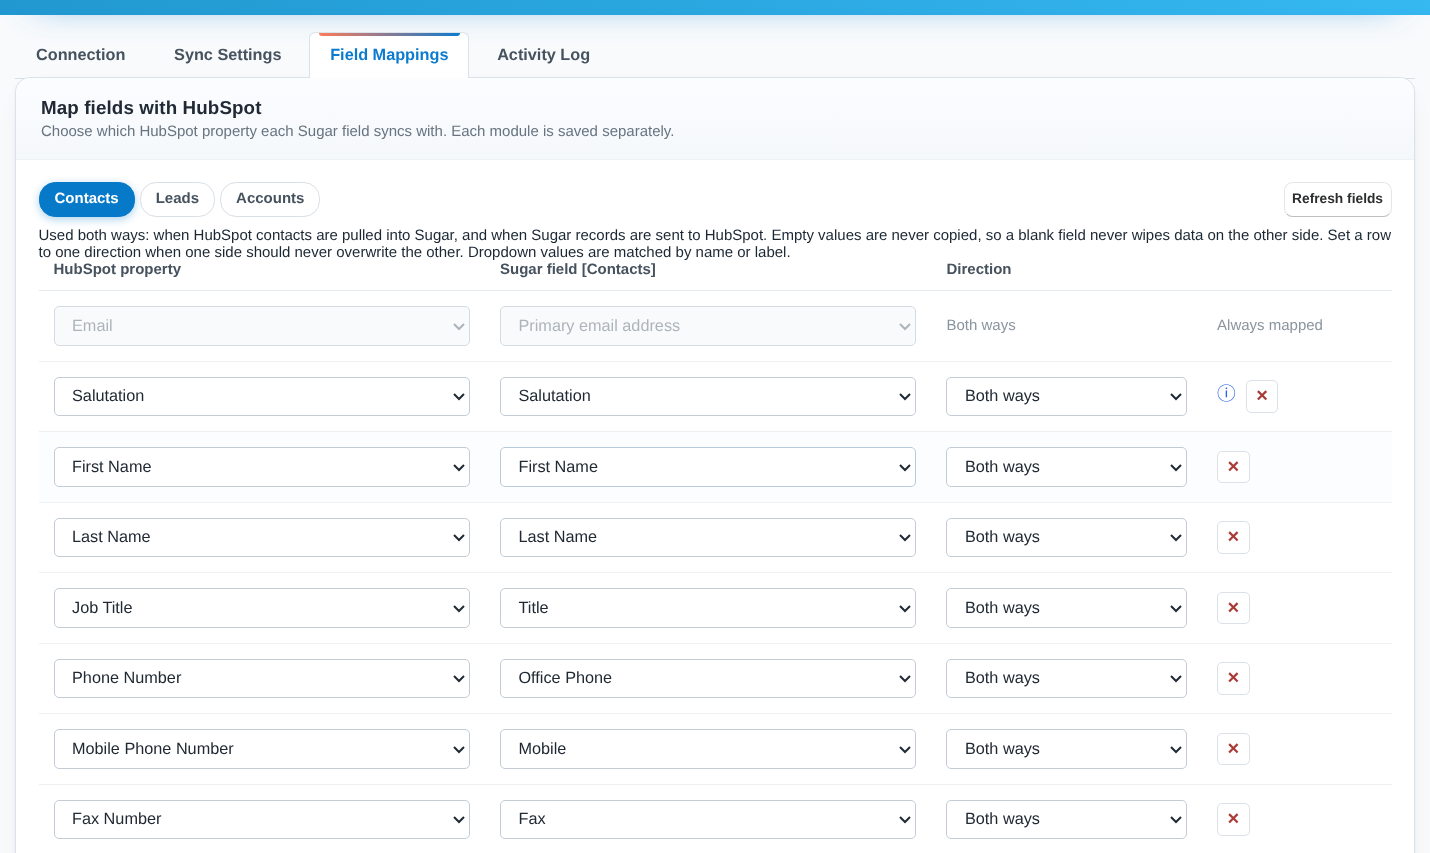
Task: Open the Sugar field dropdown set to Title
Action: click(708, 608)
